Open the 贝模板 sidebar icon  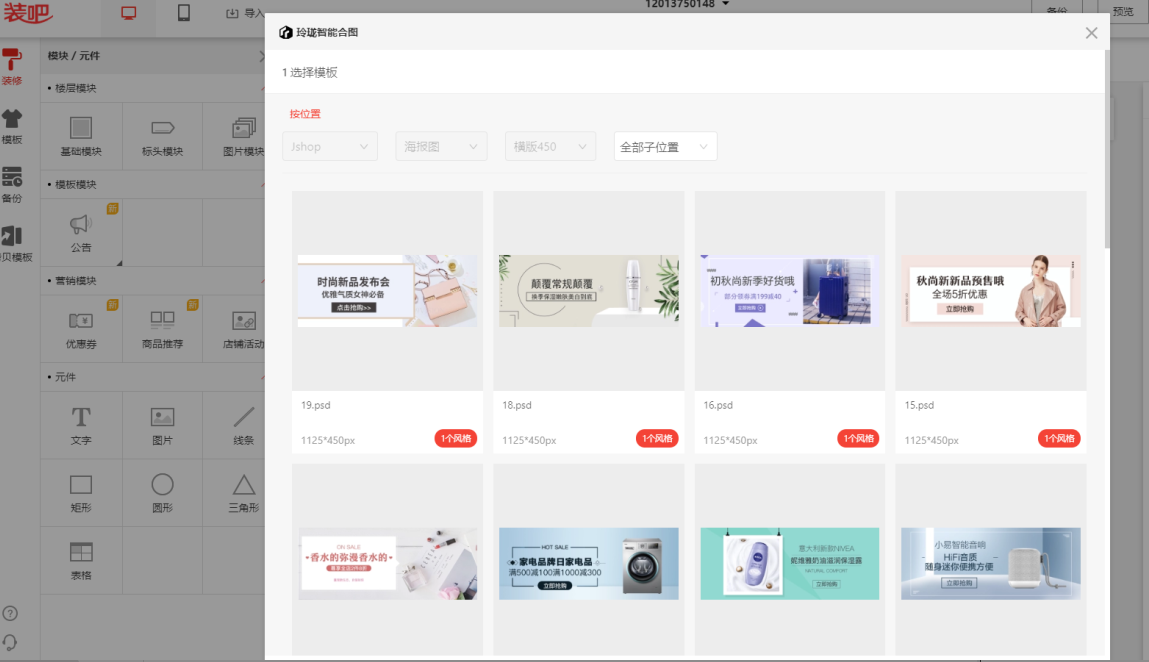tap(16, 244)
